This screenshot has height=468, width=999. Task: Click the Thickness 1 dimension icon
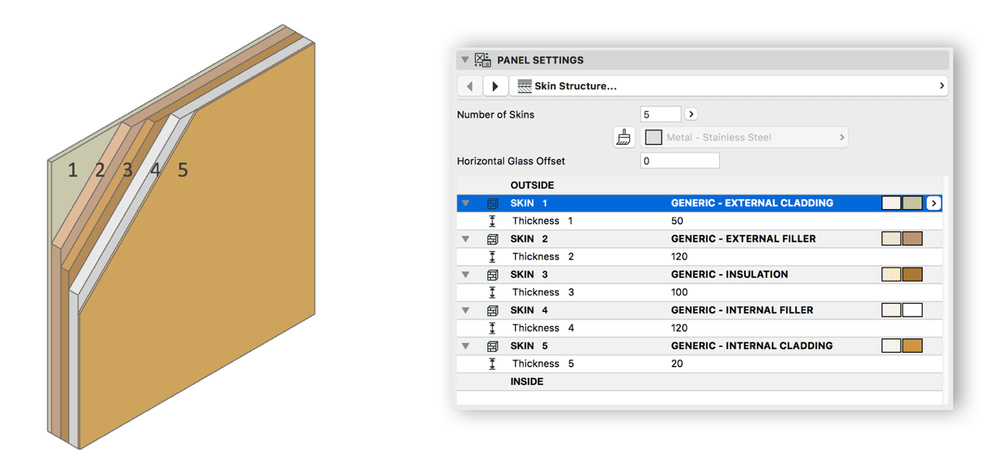[492, 221]
